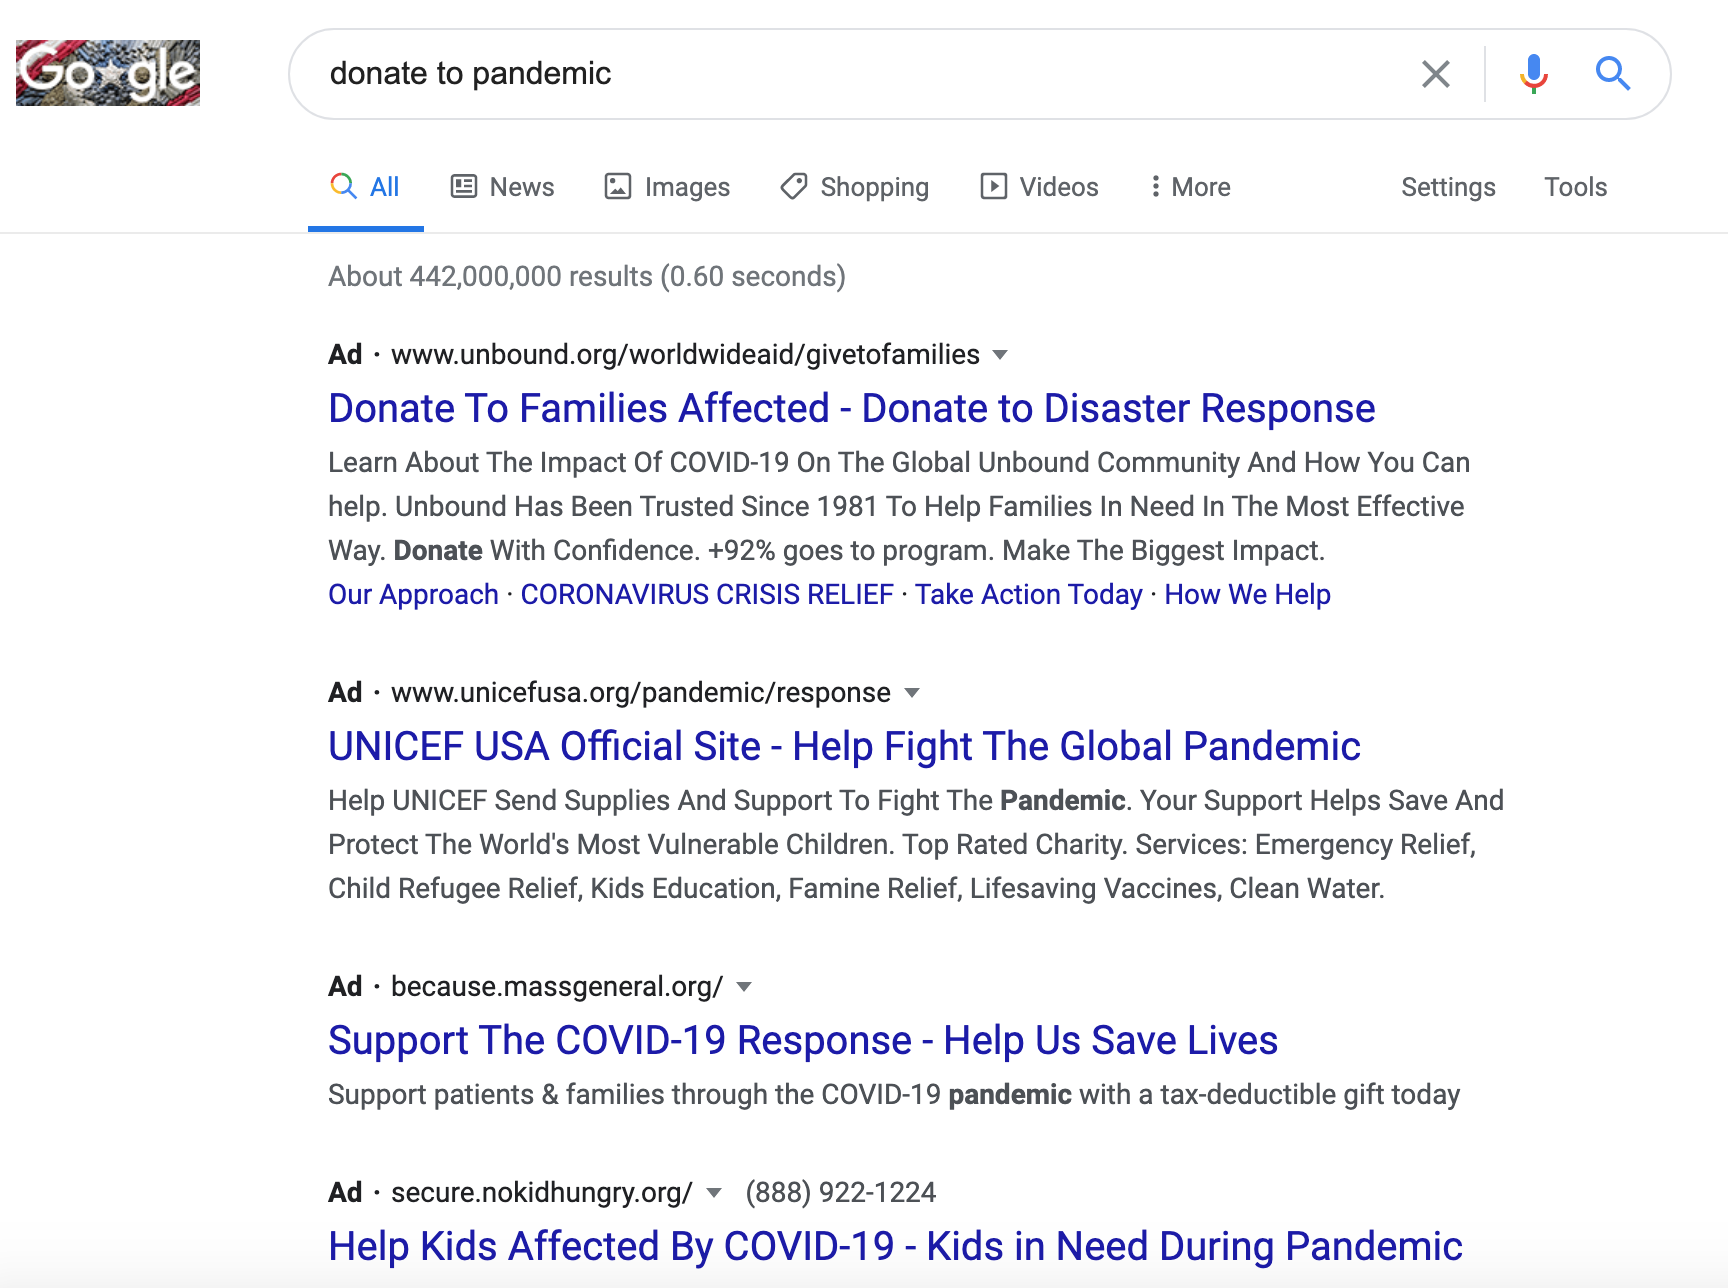1728x1288 pixels.
Task: Open the UNICEF USA Official Site link
Action: (x=844, y=746)
